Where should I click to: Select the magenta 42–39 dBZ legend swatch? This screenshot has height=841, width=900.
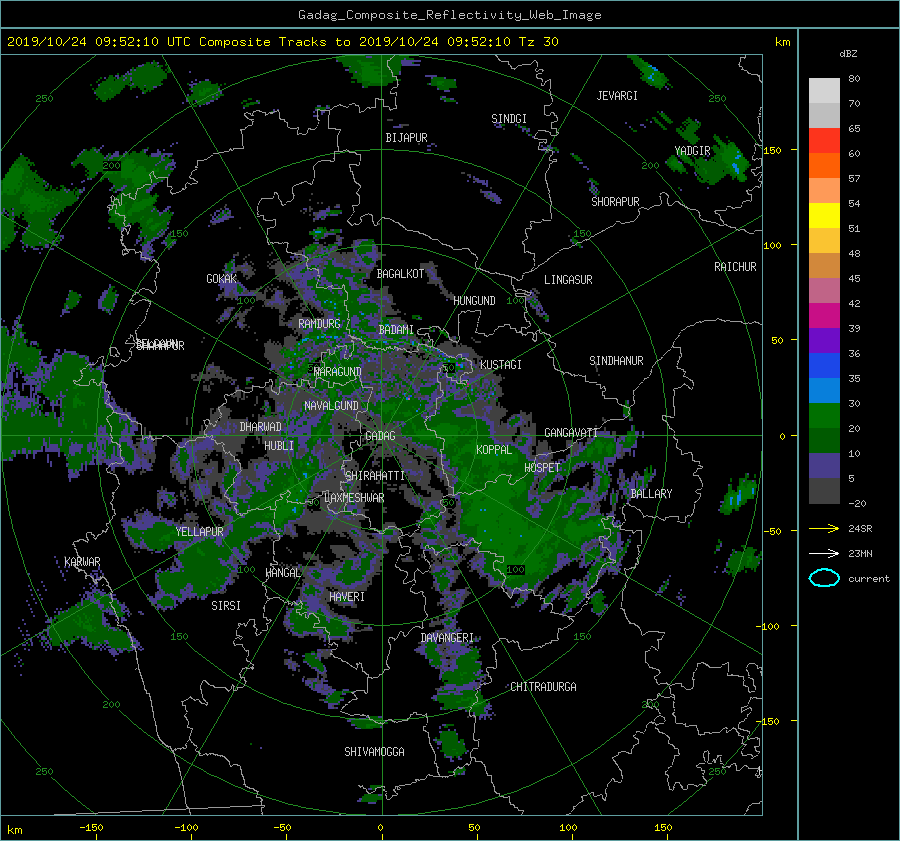coord(824,316)
